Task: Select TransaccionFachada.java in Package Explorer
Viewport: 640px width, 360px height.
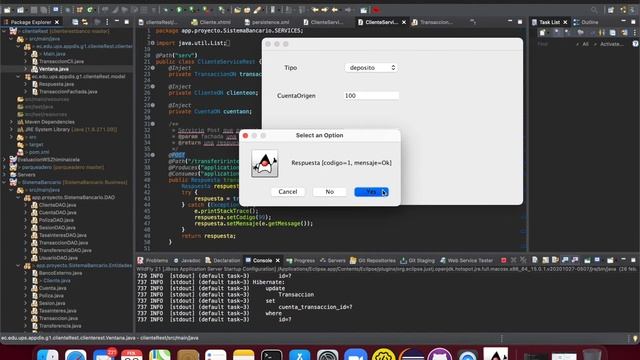Action: click(68, 92)
